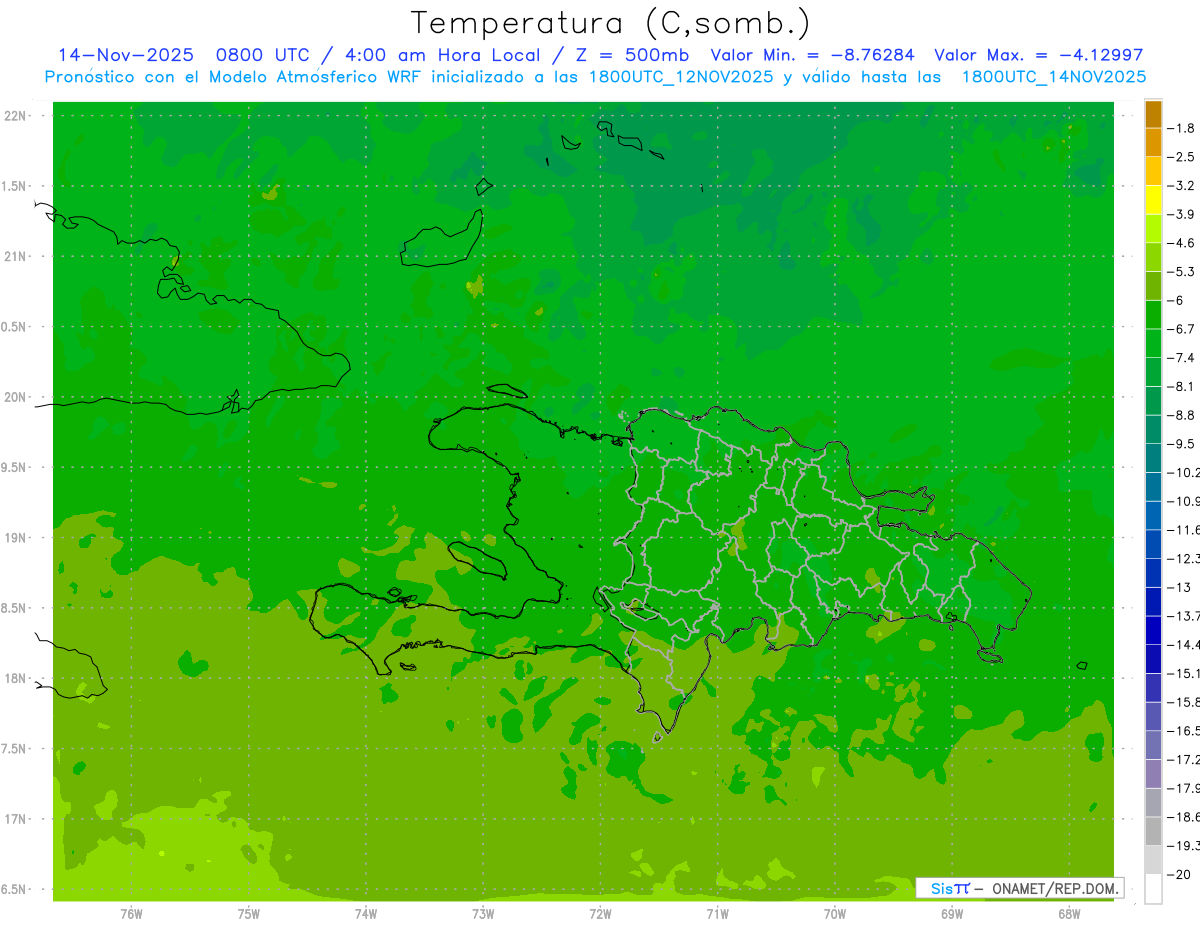Select legend swatch between -2.5 and -3.2
Viewport: 1200px width, 927px height.
(x=1153, y=171)
